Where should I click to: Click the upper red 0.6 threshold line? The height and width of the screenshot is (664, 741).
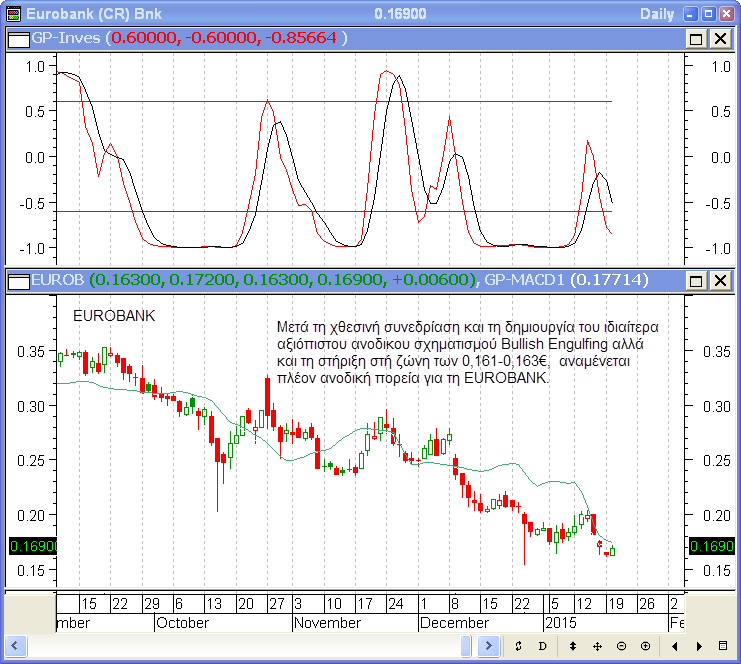click(x=334, y=102)
